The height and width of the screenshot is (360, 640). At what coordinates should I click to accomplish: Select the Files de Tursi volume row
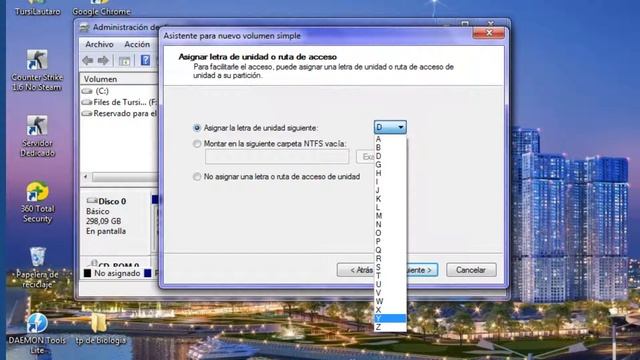[x=119, y=102]
